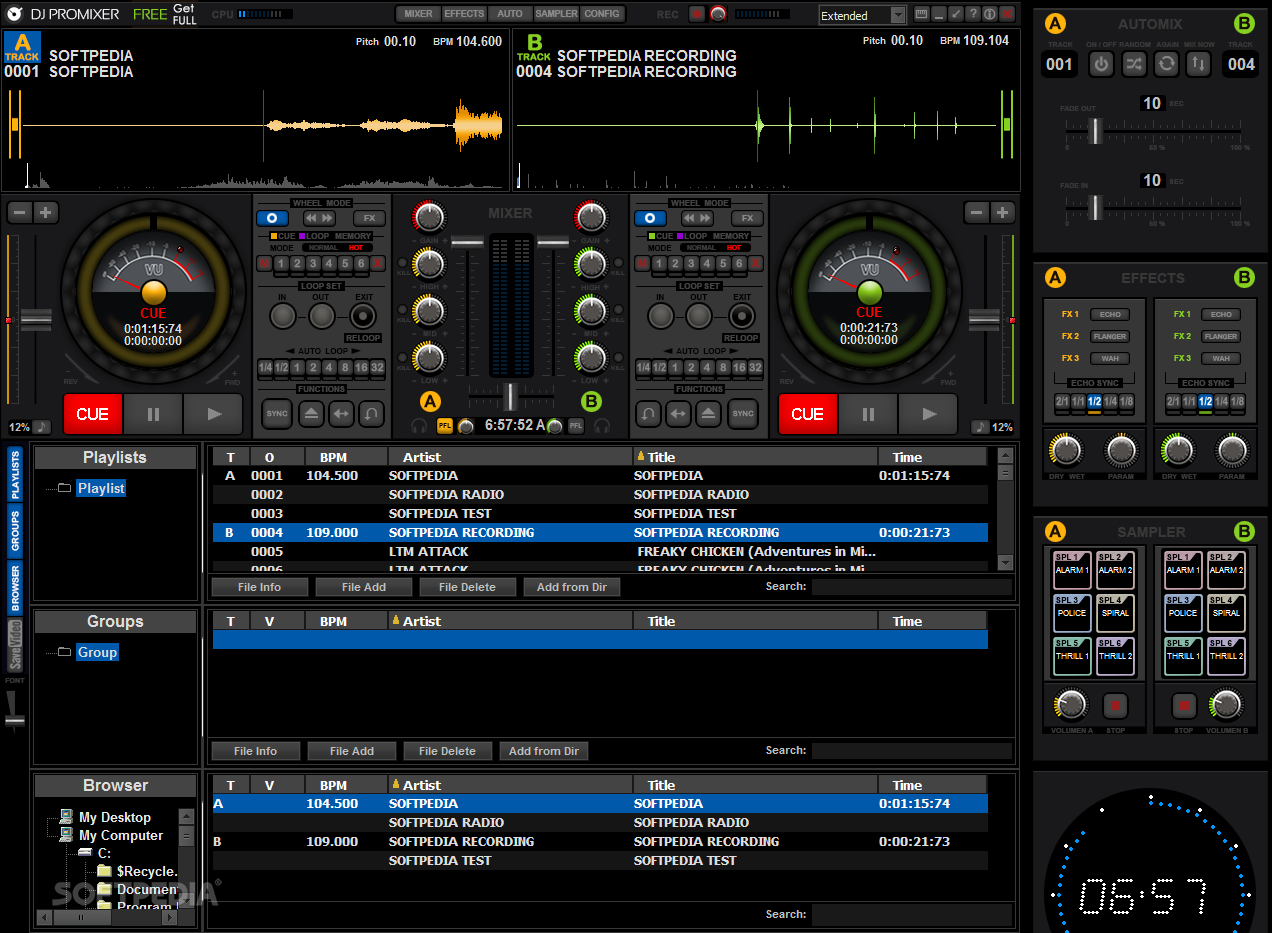Select the Group folder item
The width and height of the screenshot is (1272, 933).
pos(97,652)
